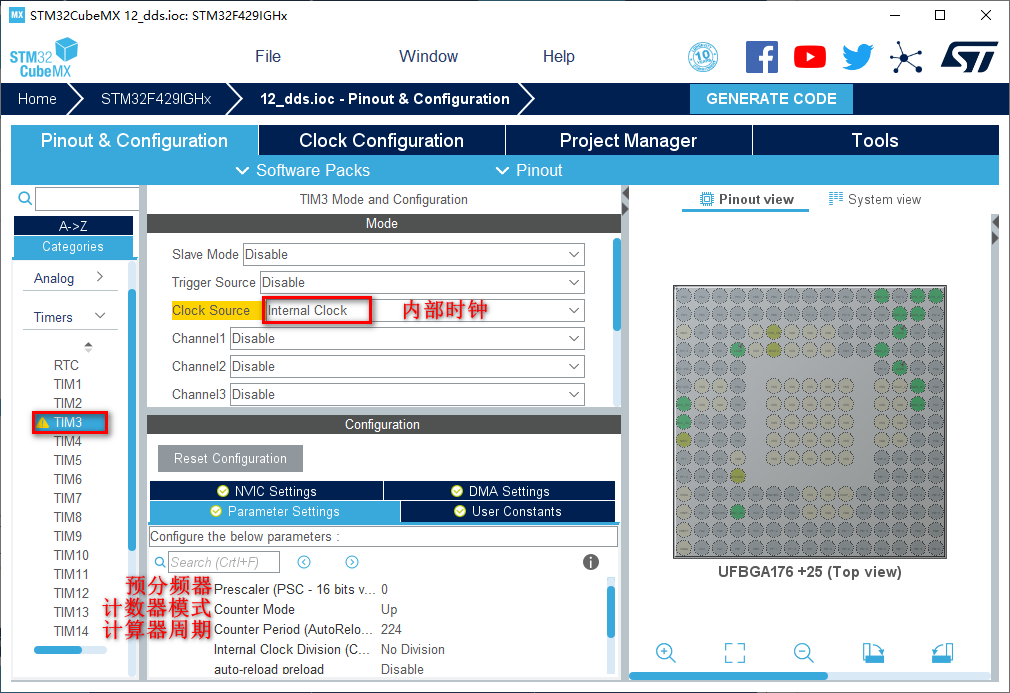
Task: Click the zoom in magnifier icon
Action: [666, 653]
